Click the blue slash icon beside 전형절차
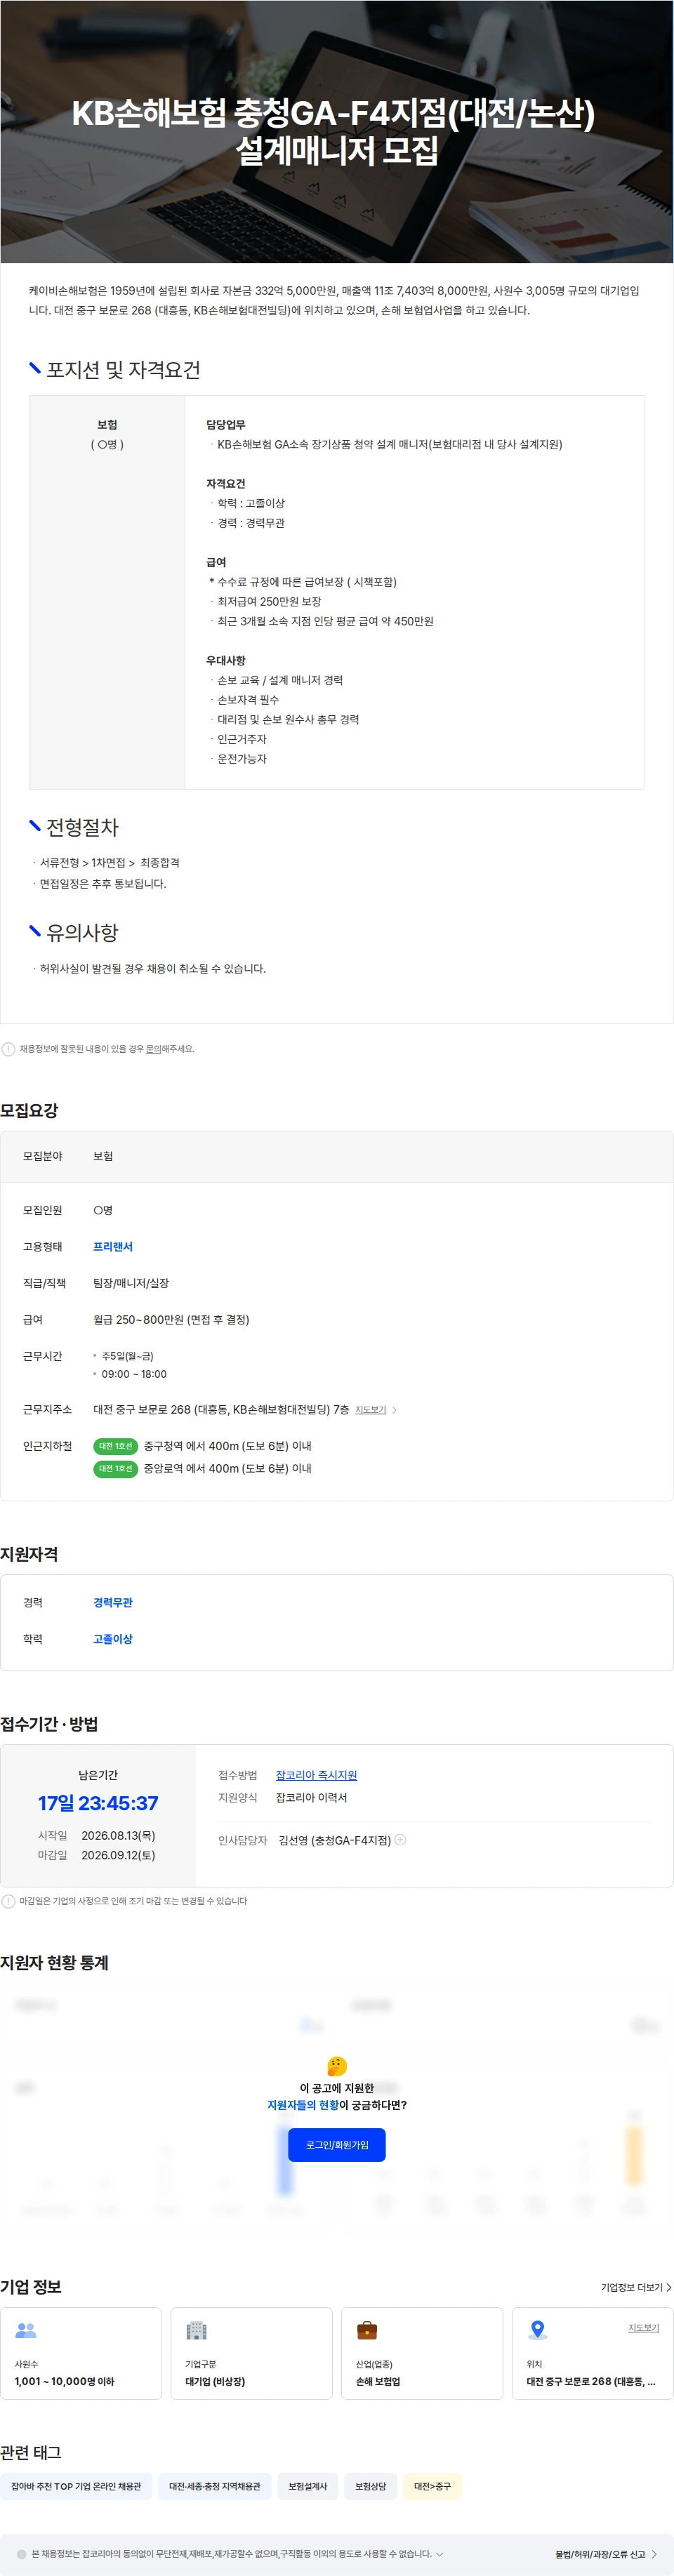Viewport: 674px width, 2576px height. coord(35,825)
